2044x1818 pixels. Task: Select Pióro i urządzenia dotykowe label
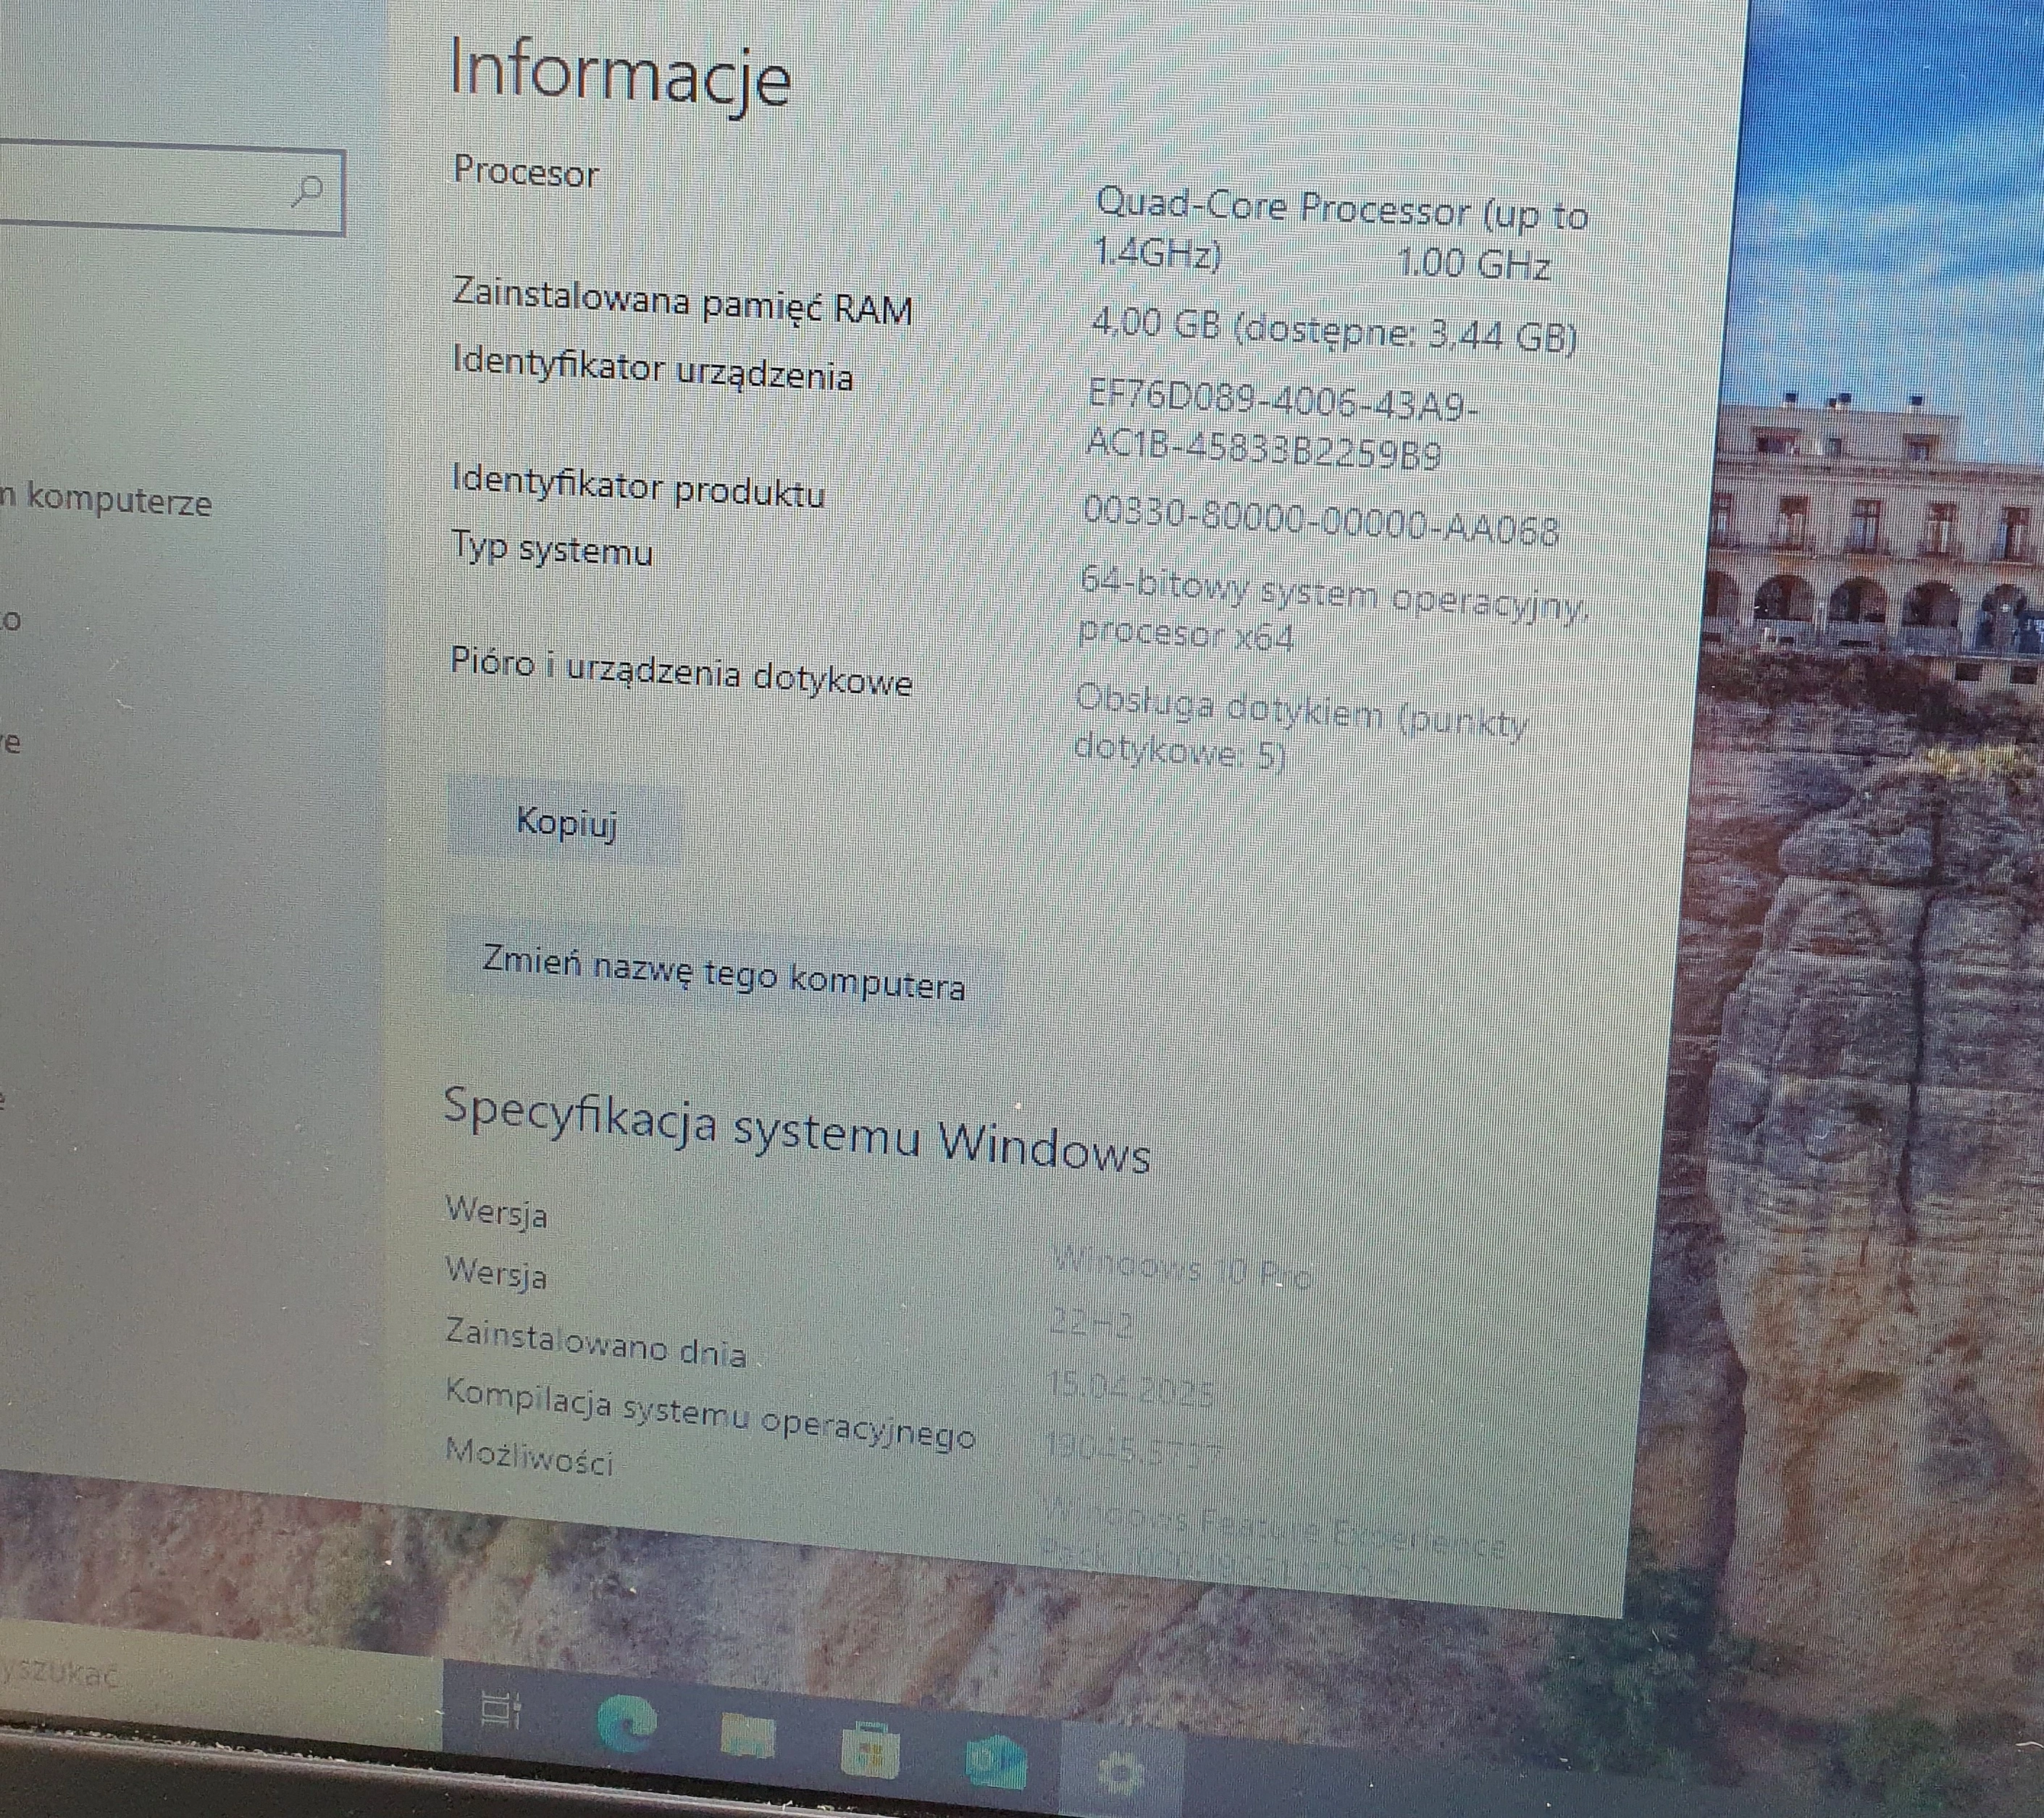pos(681,672)
